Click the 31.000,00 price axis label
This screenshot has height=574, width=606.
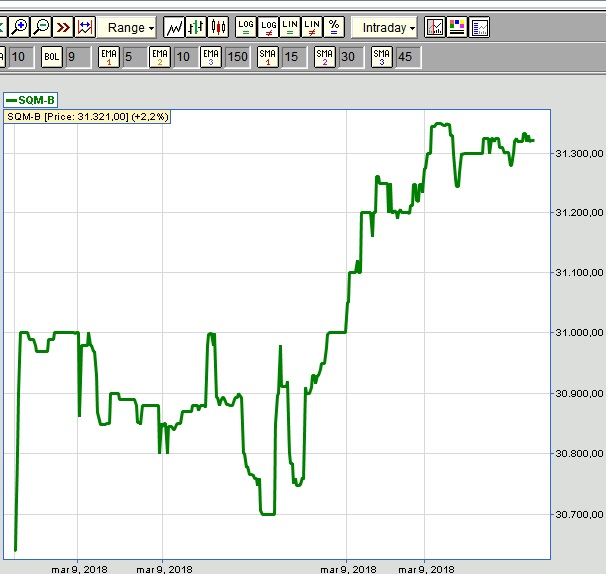(579, 332)
